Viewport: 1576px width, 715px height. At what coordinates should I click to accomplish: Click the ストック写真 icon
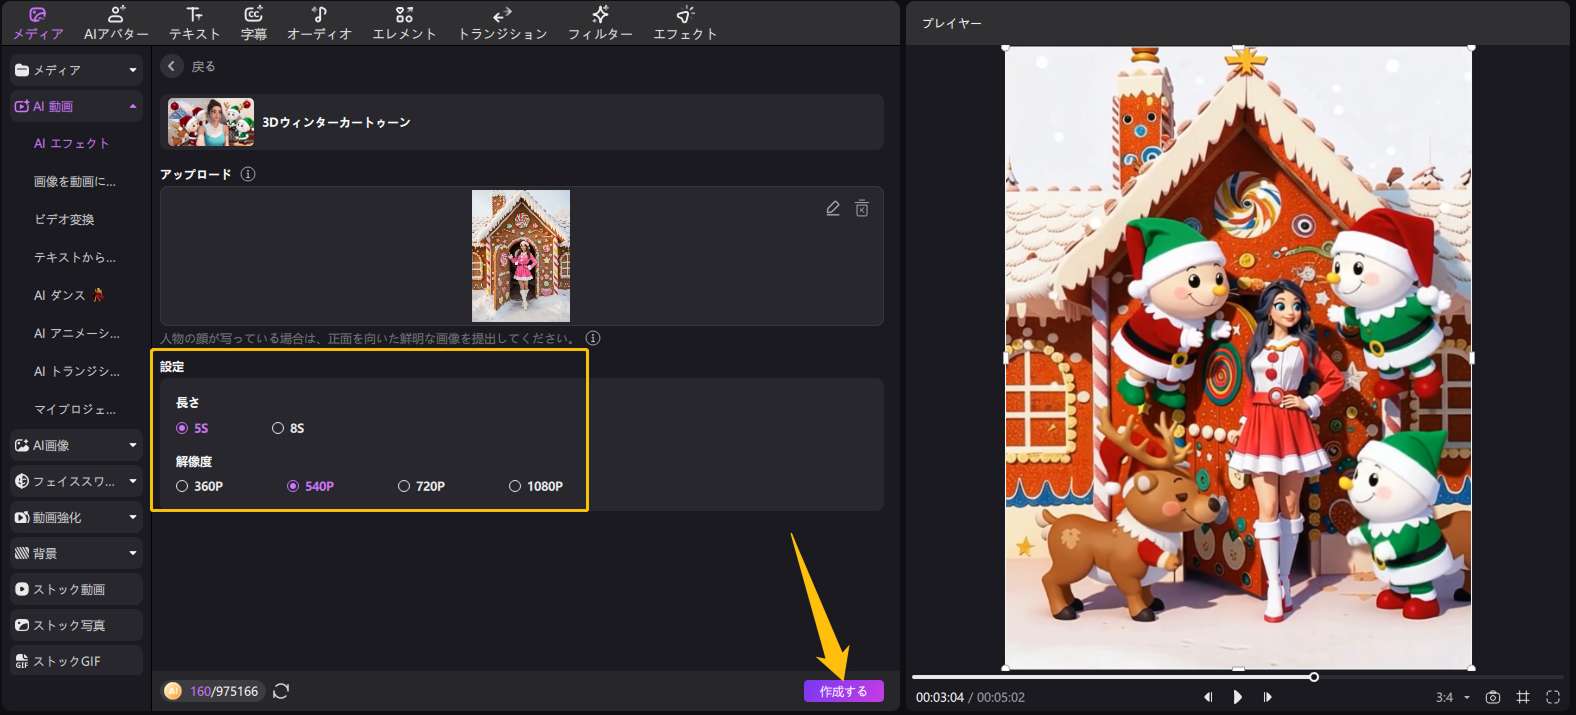[x=22, y=625]
